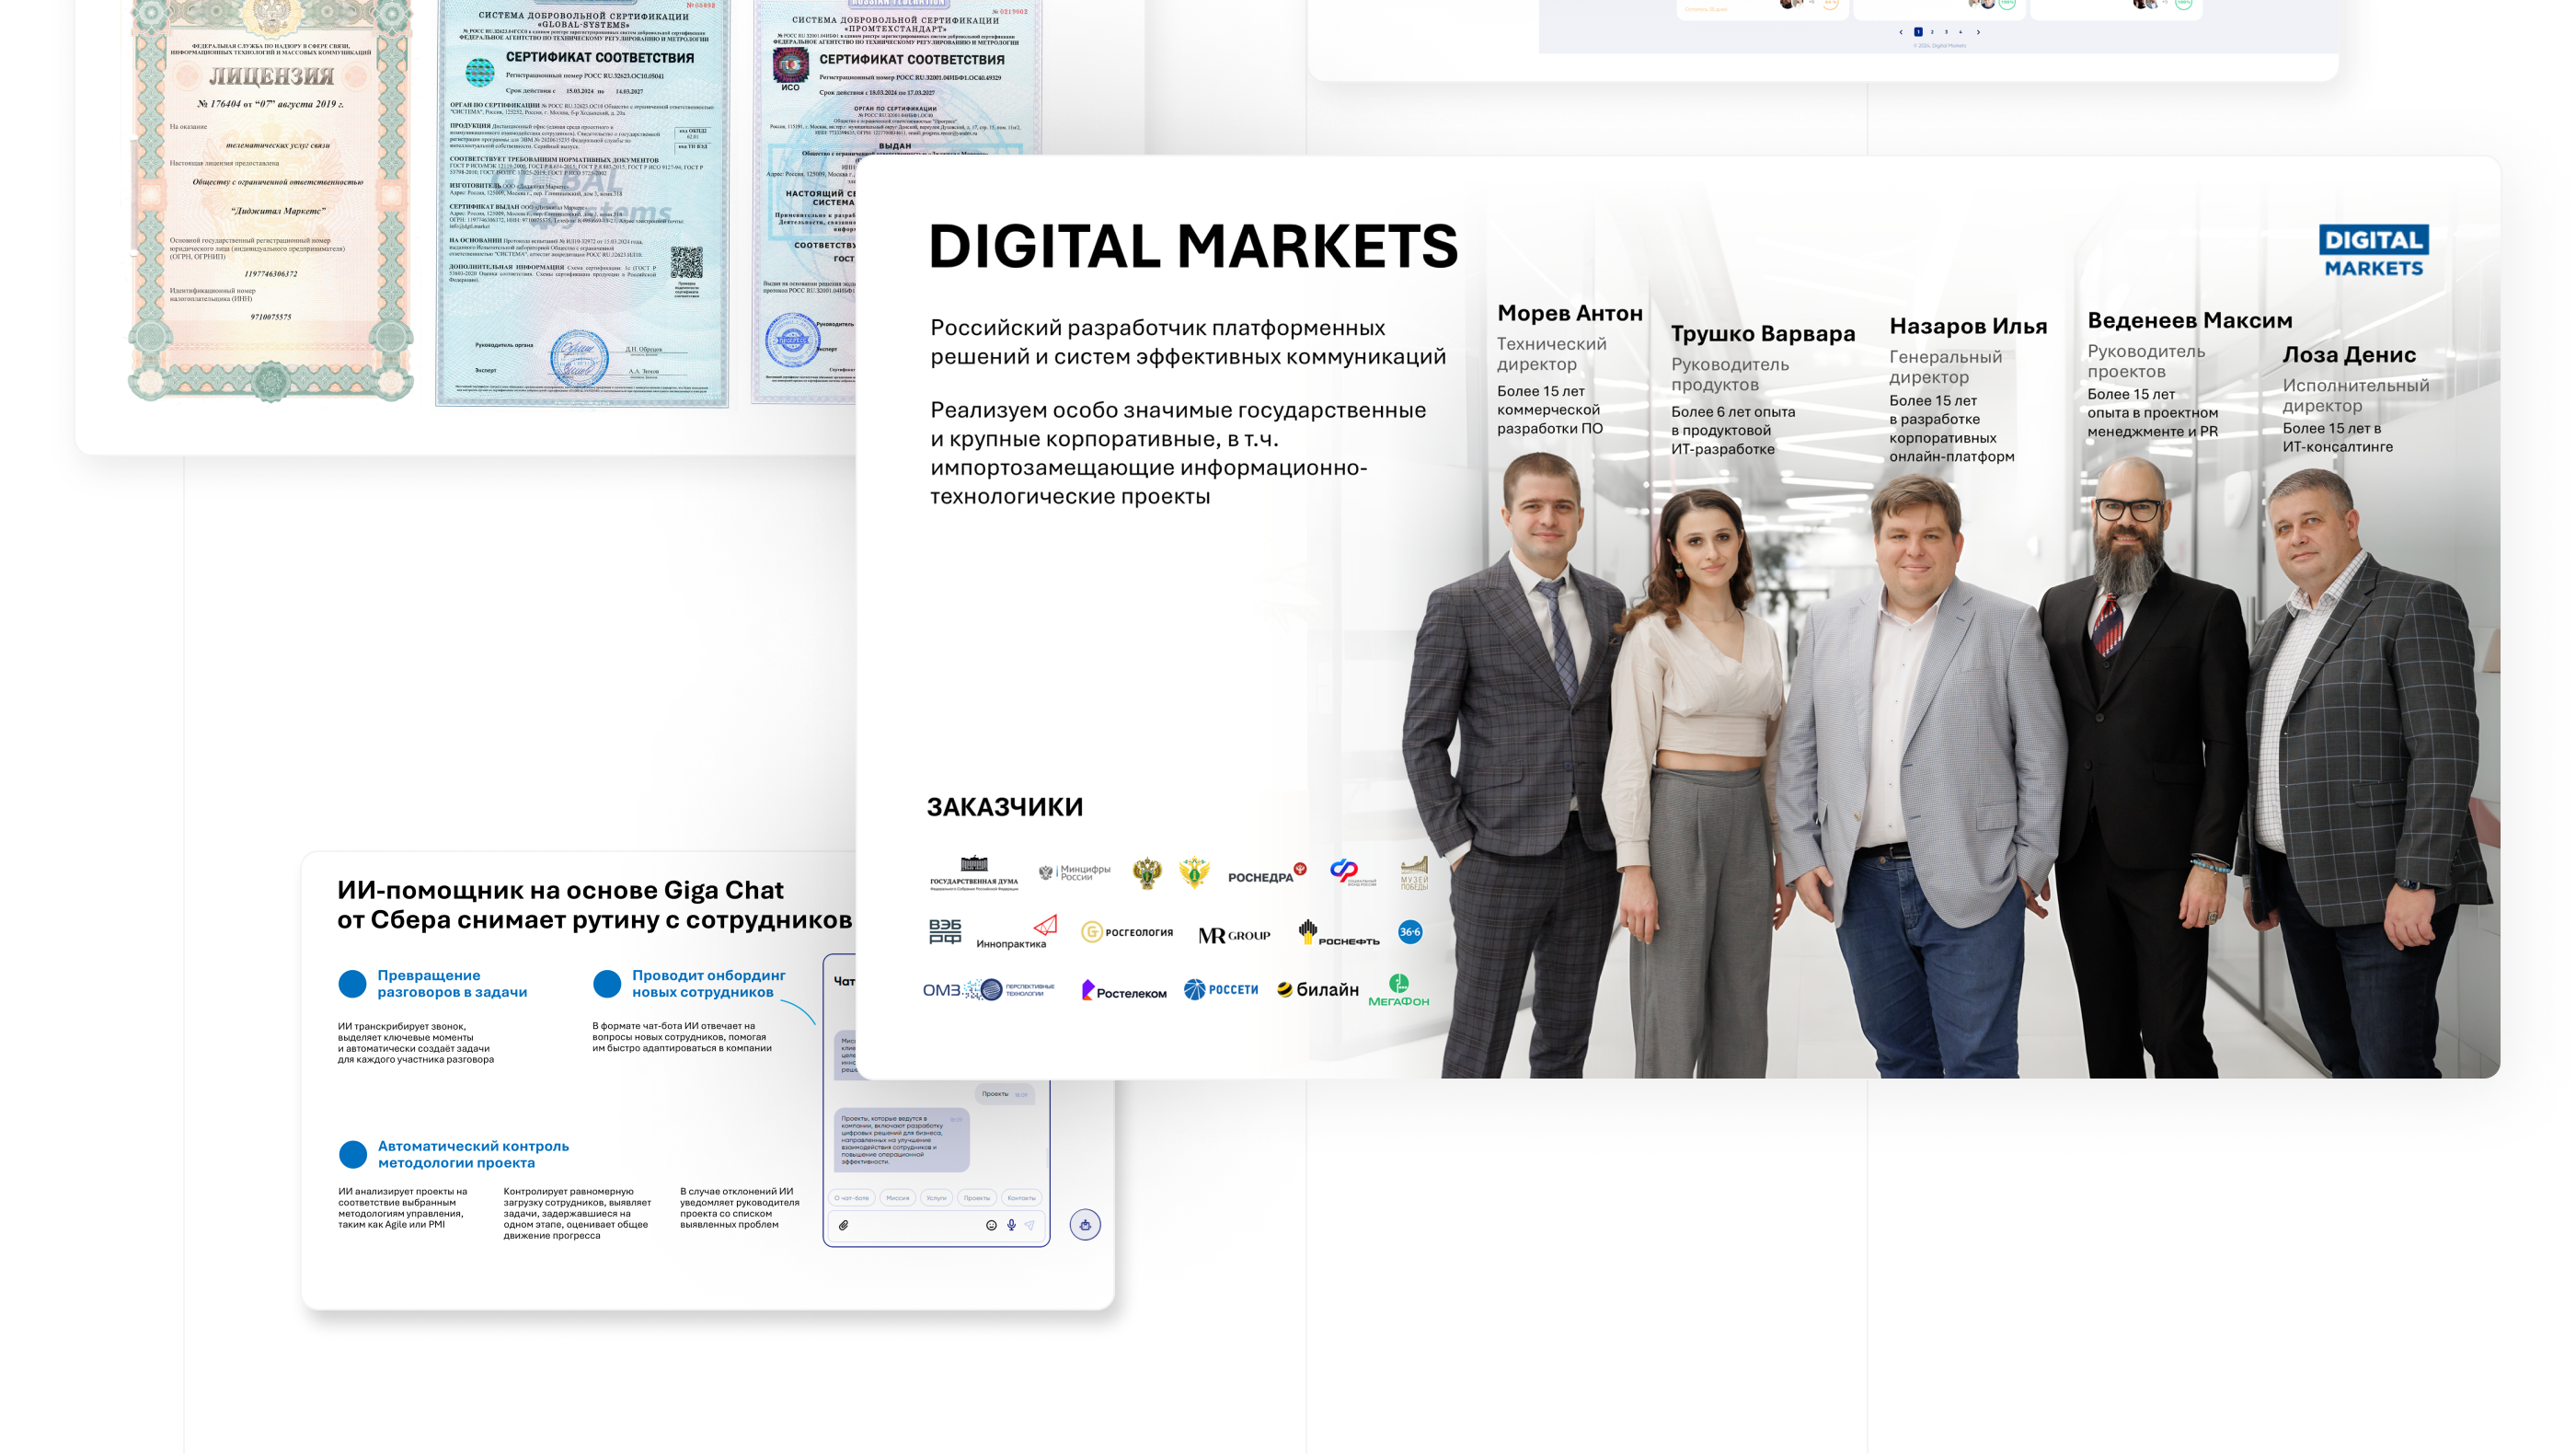
Task: Click the Digital Markets logo badge
Action: 2373,251
